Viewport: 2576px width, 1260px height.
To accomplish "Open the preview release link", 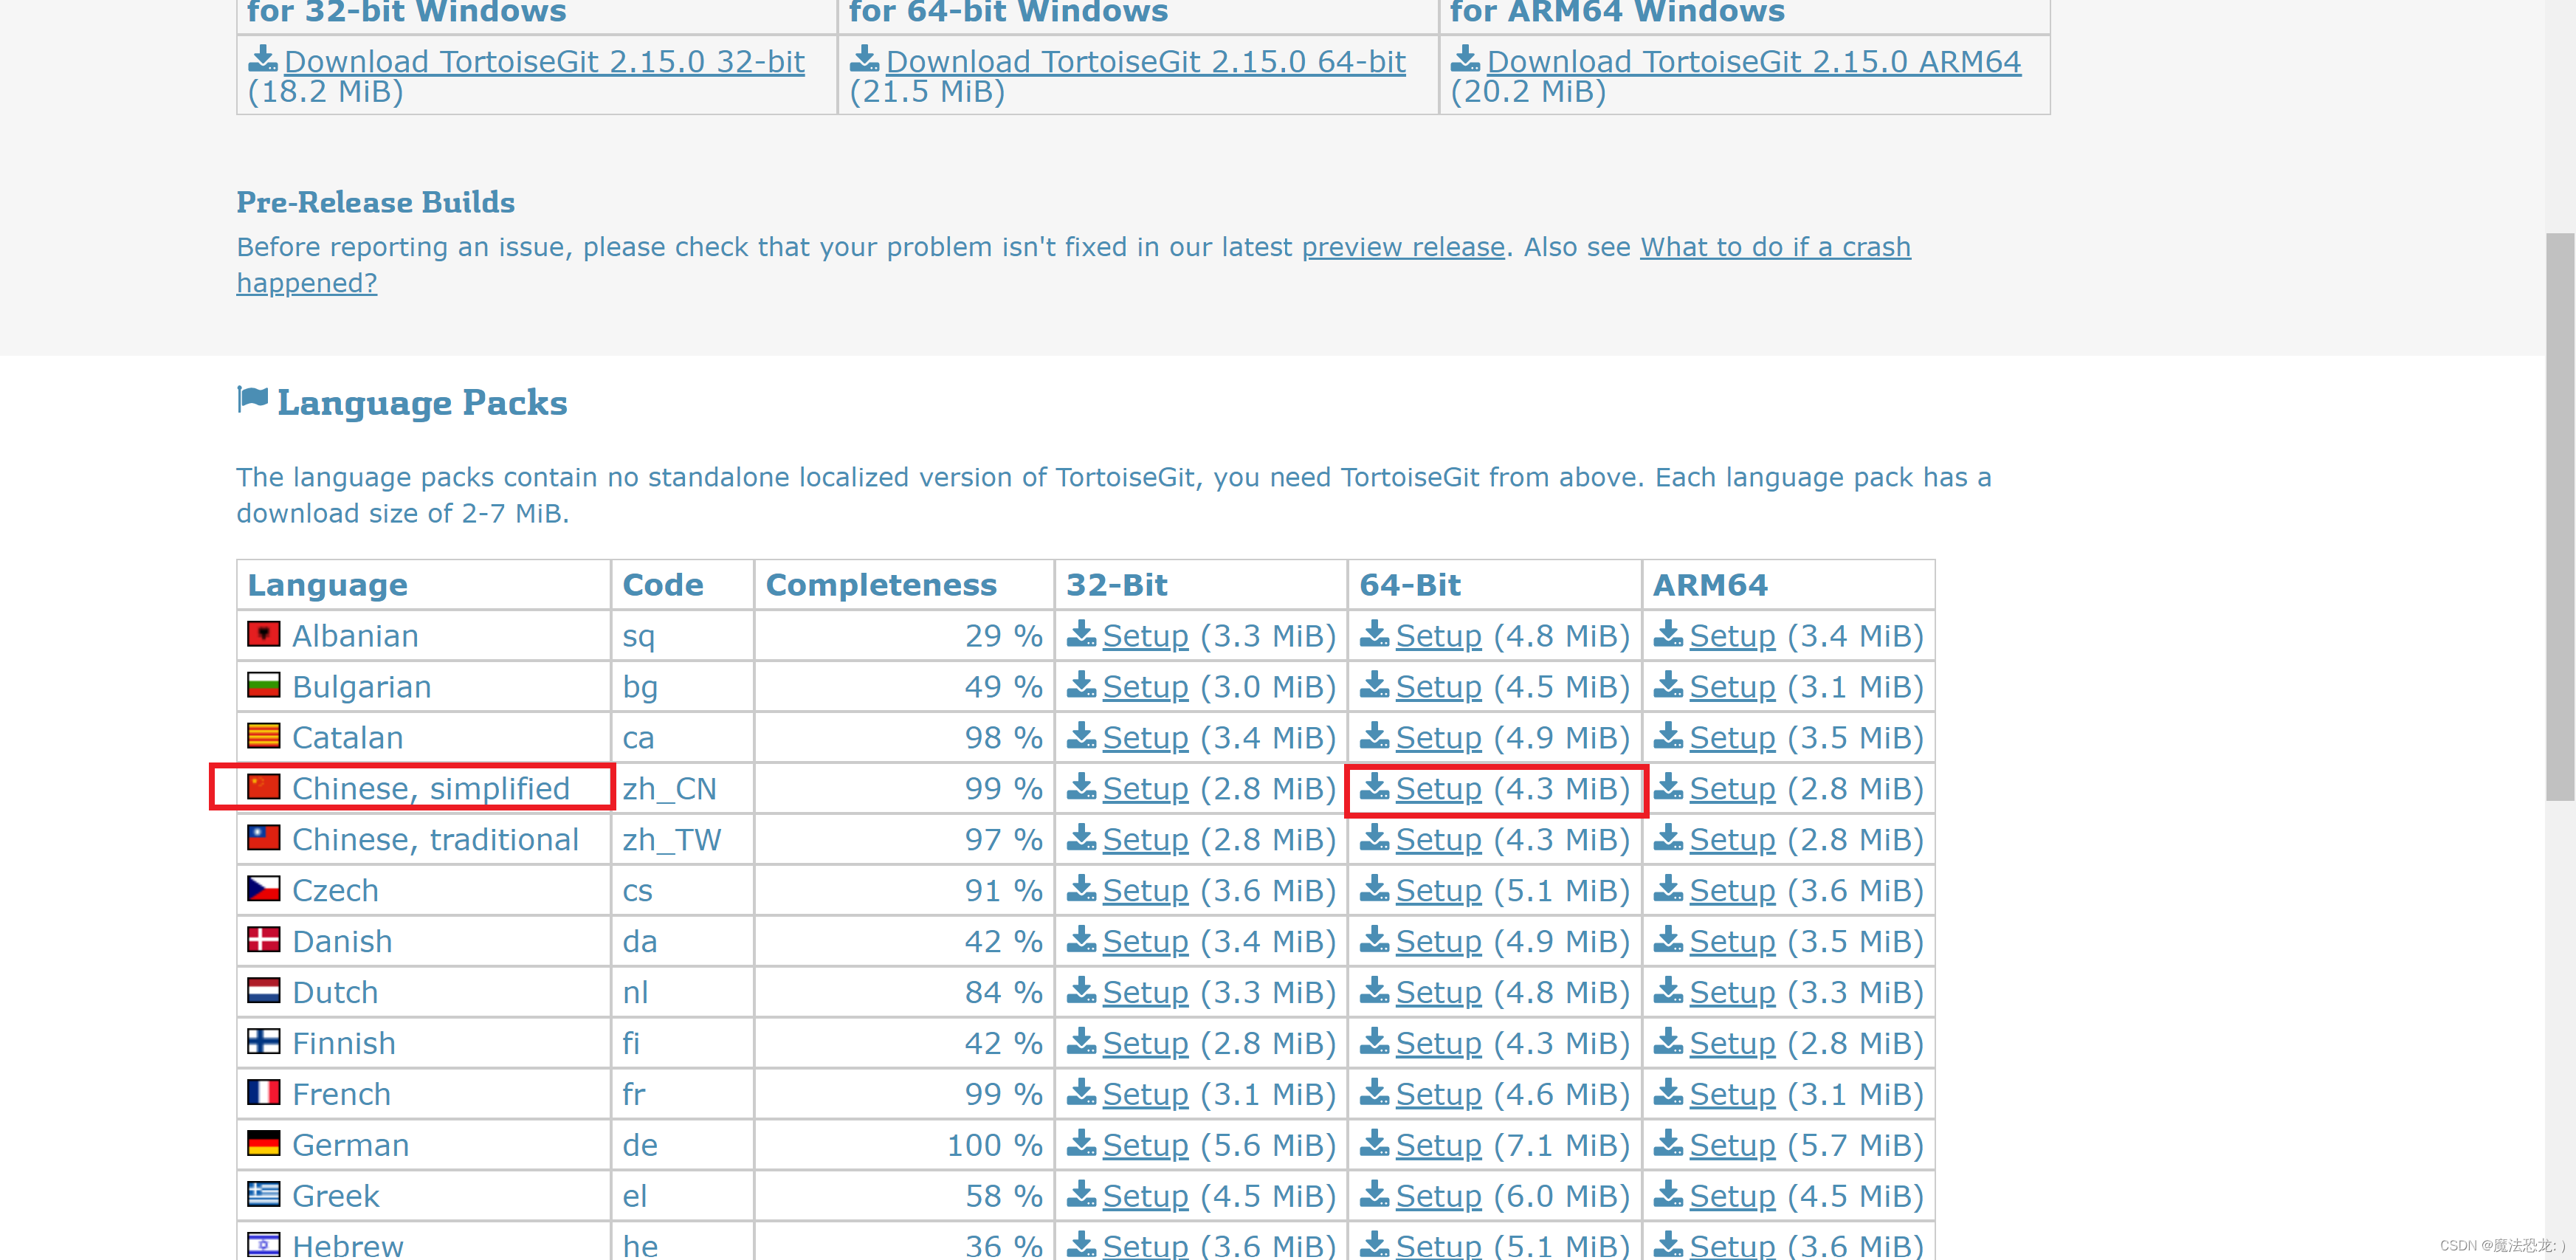I will coord(1403,247).
